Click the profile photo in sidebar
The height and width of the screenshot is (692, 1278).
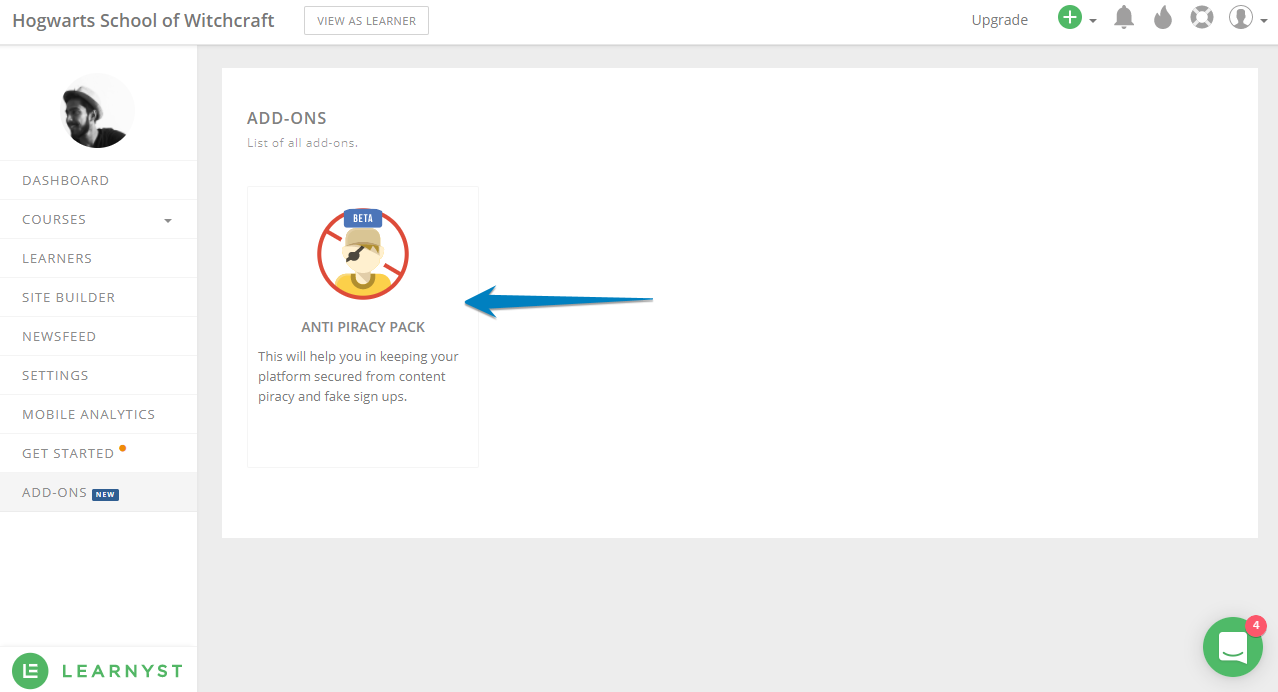(x=97, y=111)
